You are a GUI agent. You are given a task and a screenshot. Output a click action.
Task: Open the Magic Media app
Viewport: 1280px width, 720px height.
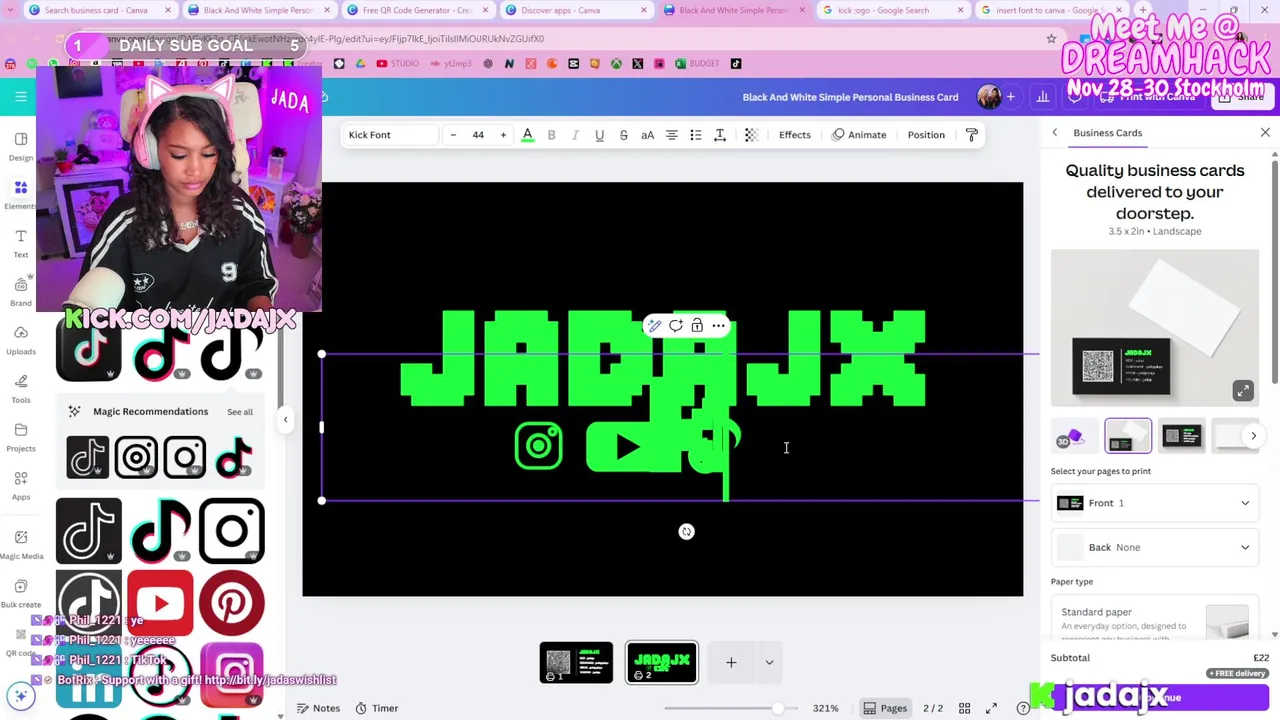point(20,544)
